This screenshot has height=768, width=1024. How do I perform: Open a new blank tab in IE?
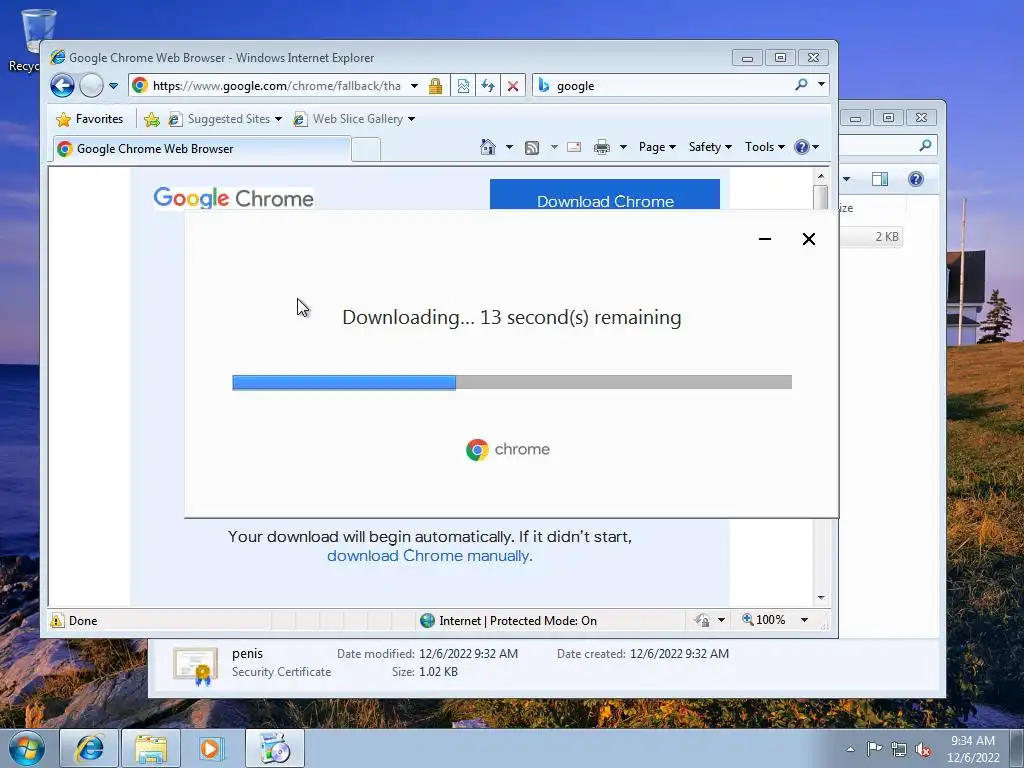pyautogui.click(x=366, y=150)
